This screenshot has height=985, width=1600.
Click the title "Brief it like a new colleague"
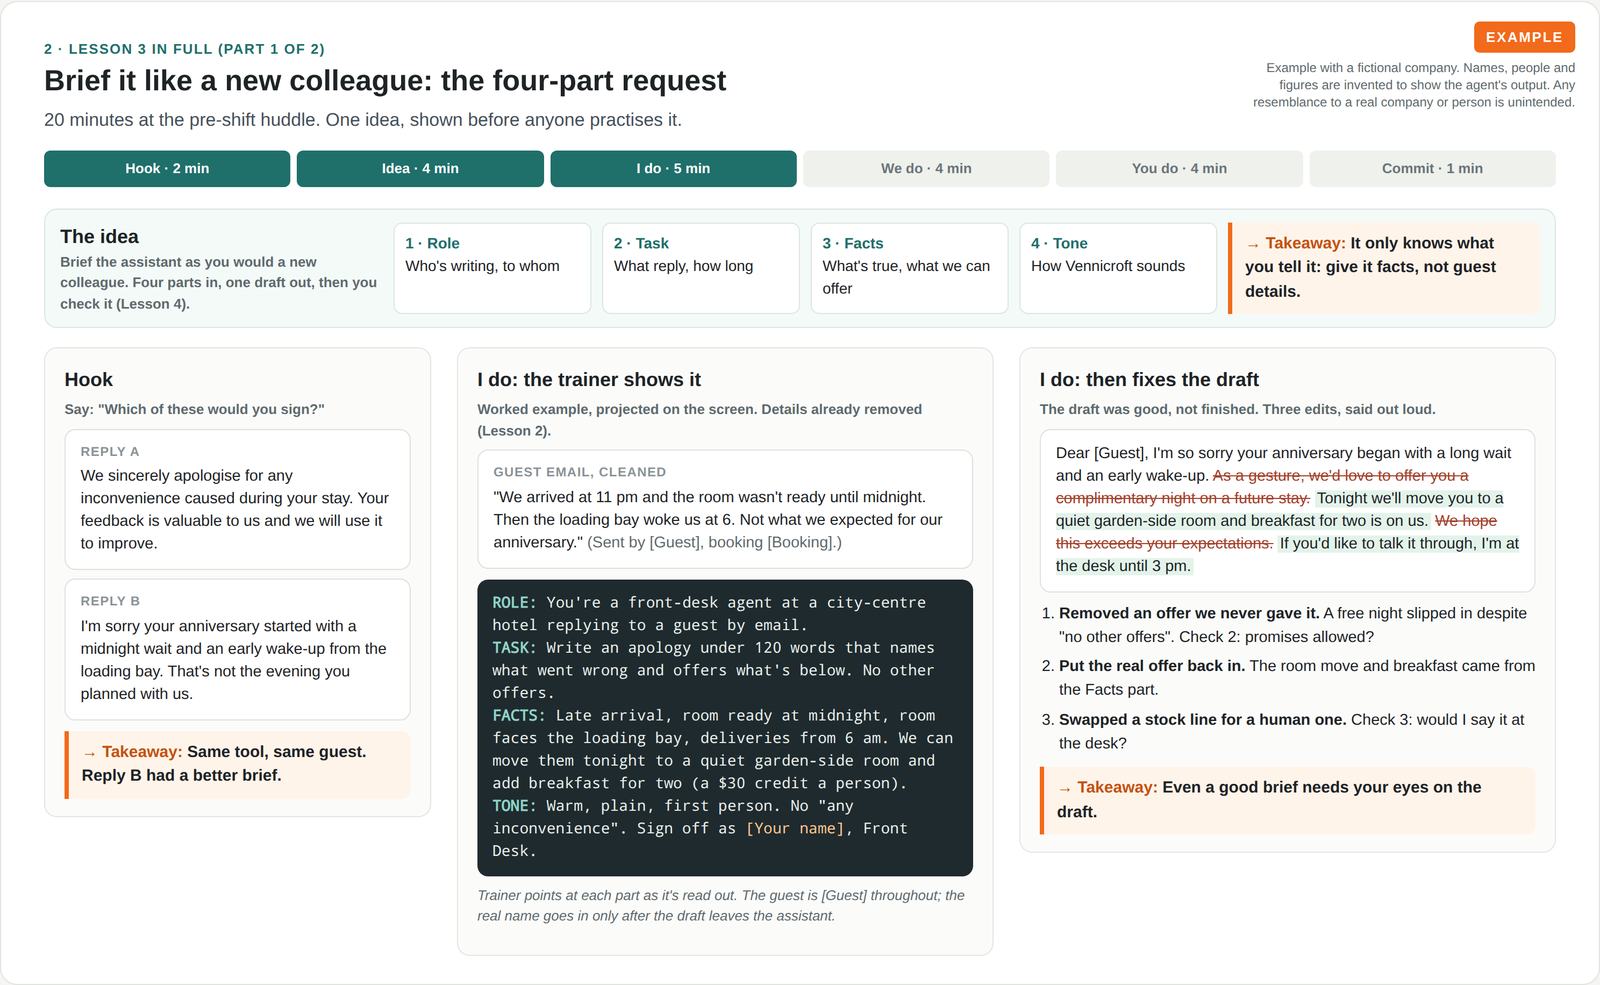click(x=385, y=81)
